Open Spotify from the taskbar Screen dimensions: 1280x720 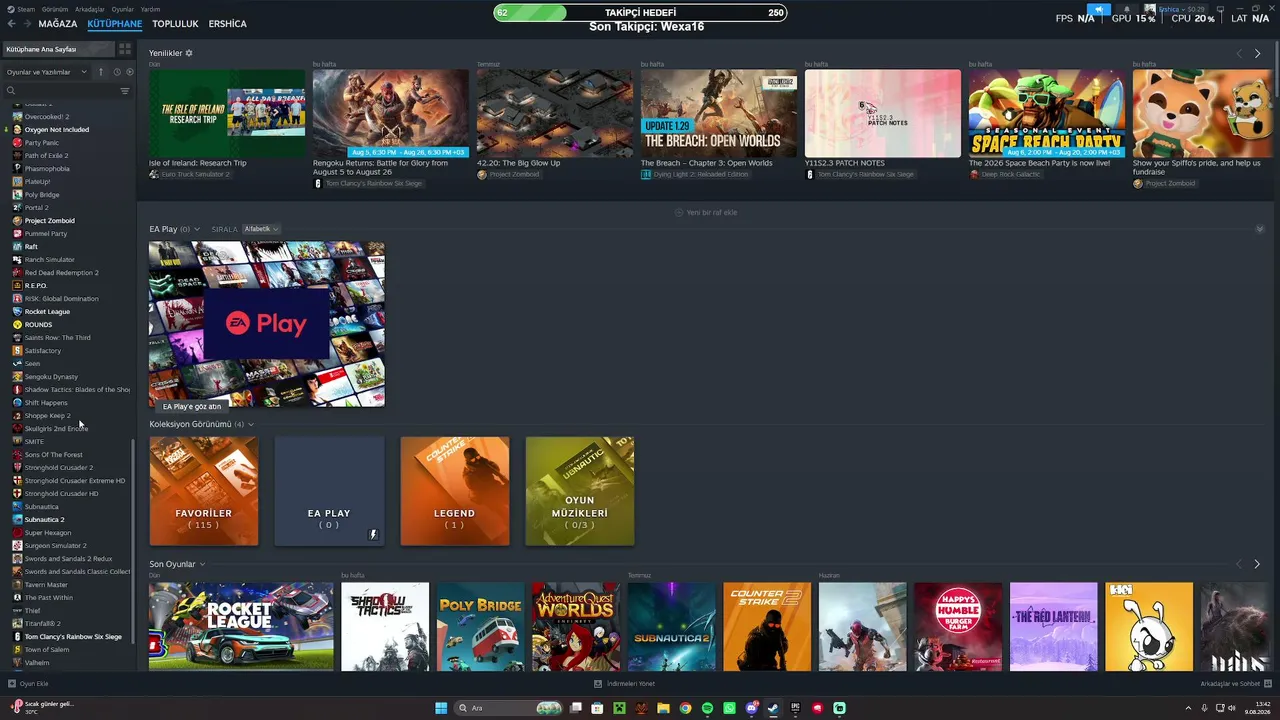(x=707, y=708)
